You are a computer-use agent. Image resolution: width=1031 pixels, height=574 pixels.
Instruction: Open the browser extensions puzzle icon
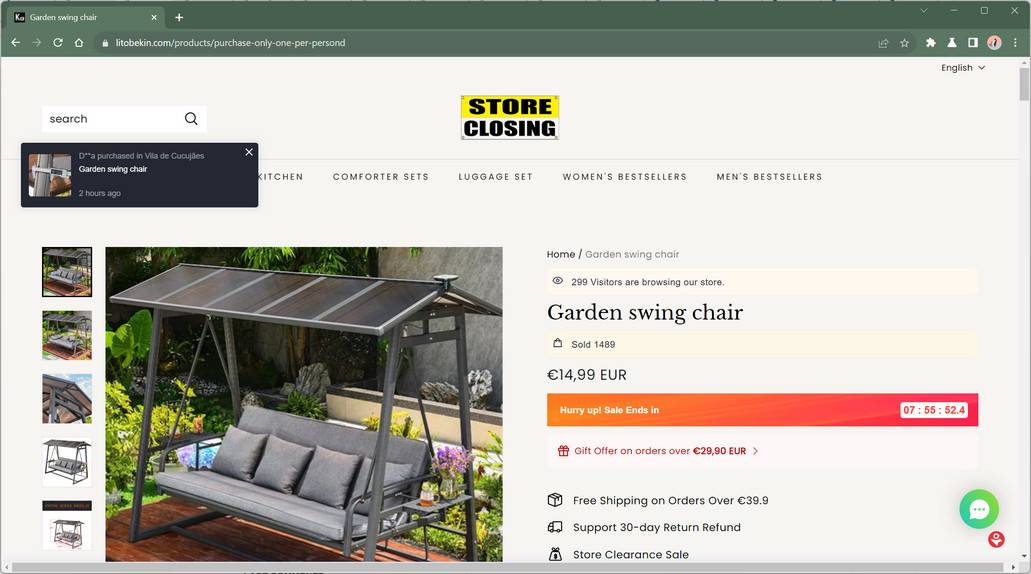(930, 43)
